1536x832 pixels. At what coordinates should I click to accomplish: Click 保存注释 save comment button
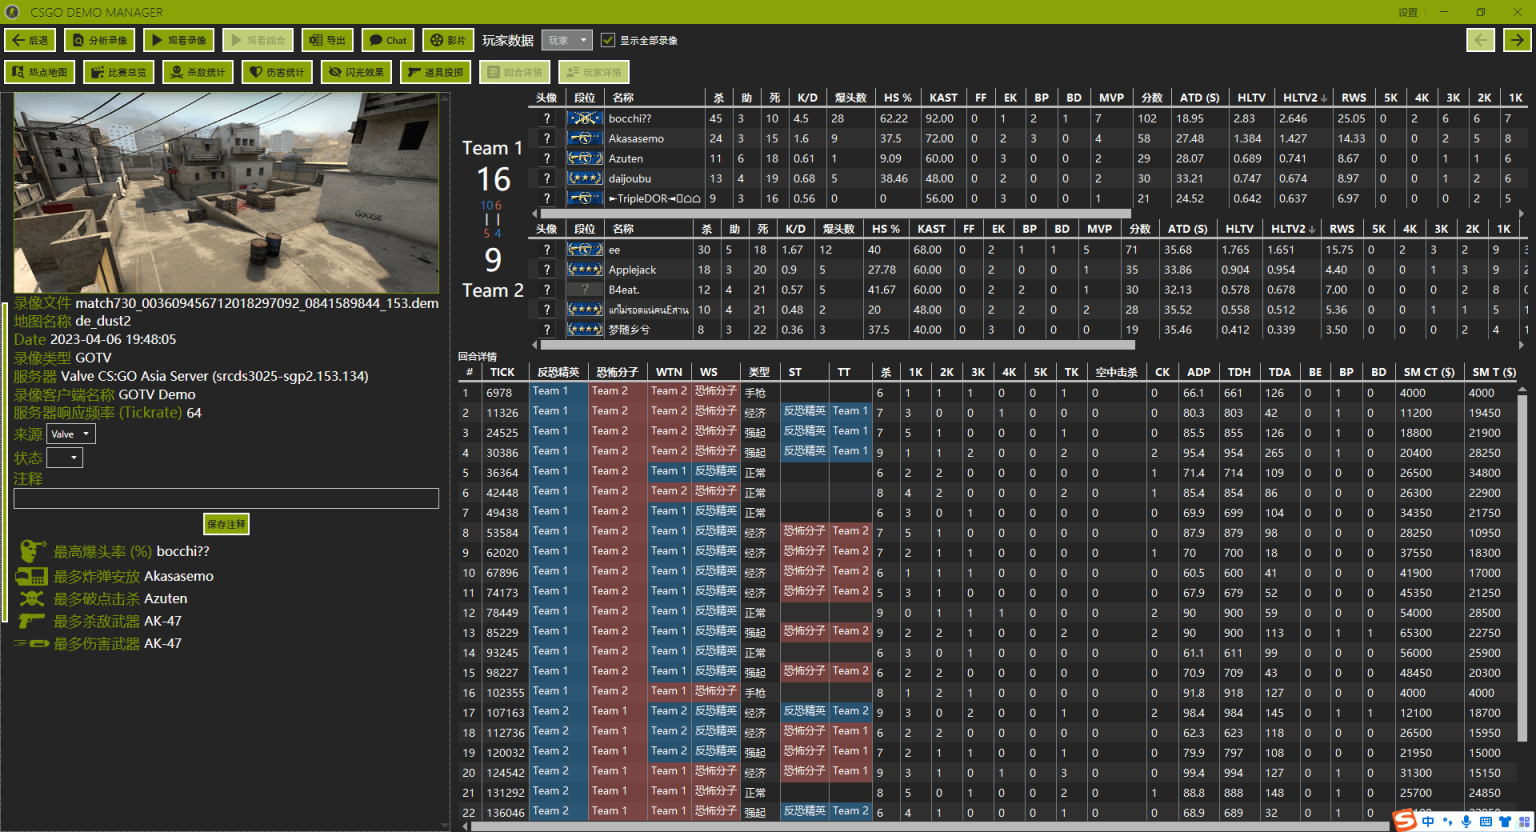(x=226, y=524)
